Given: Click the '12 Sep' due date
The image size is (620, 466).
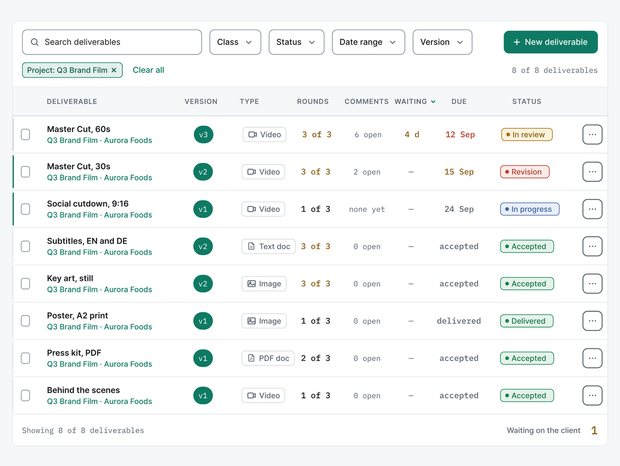Looking at the screenshot, I should [460, 134].
